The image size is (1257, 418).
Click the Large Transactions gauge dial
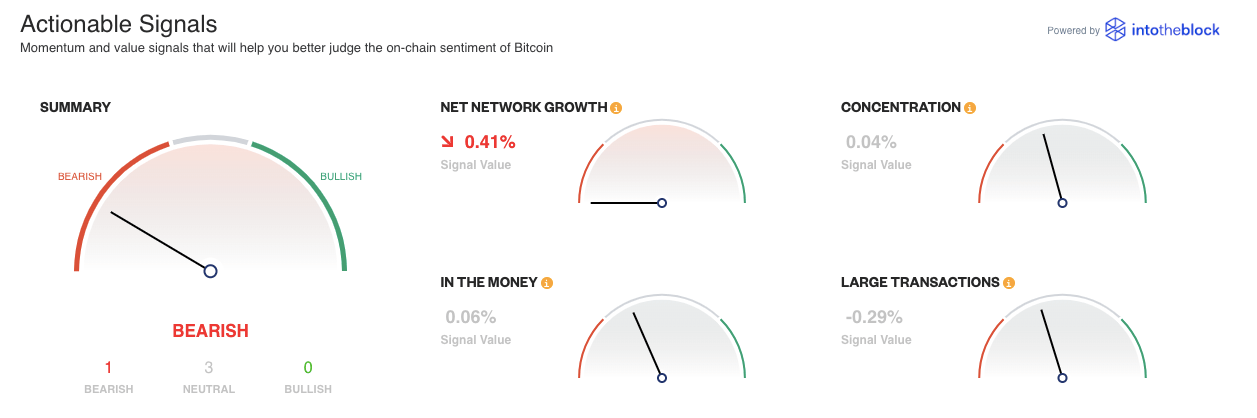pos(1062,340)
